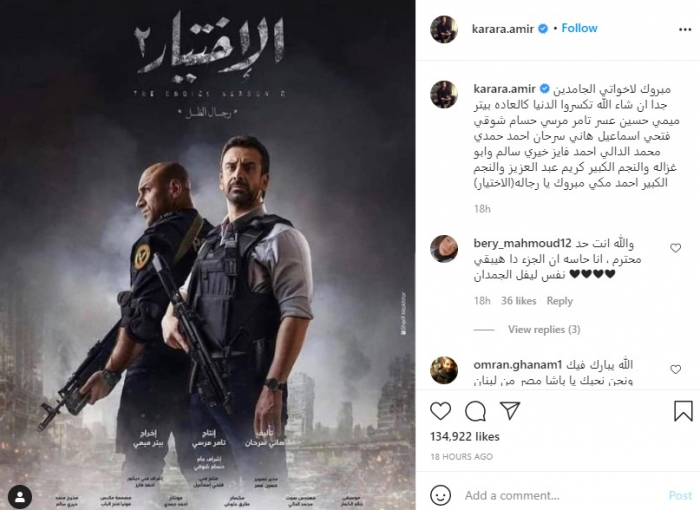This screenshot has width=700, height=510.
Task: Open the karara.amir username in header
Action: coord(503,29)
